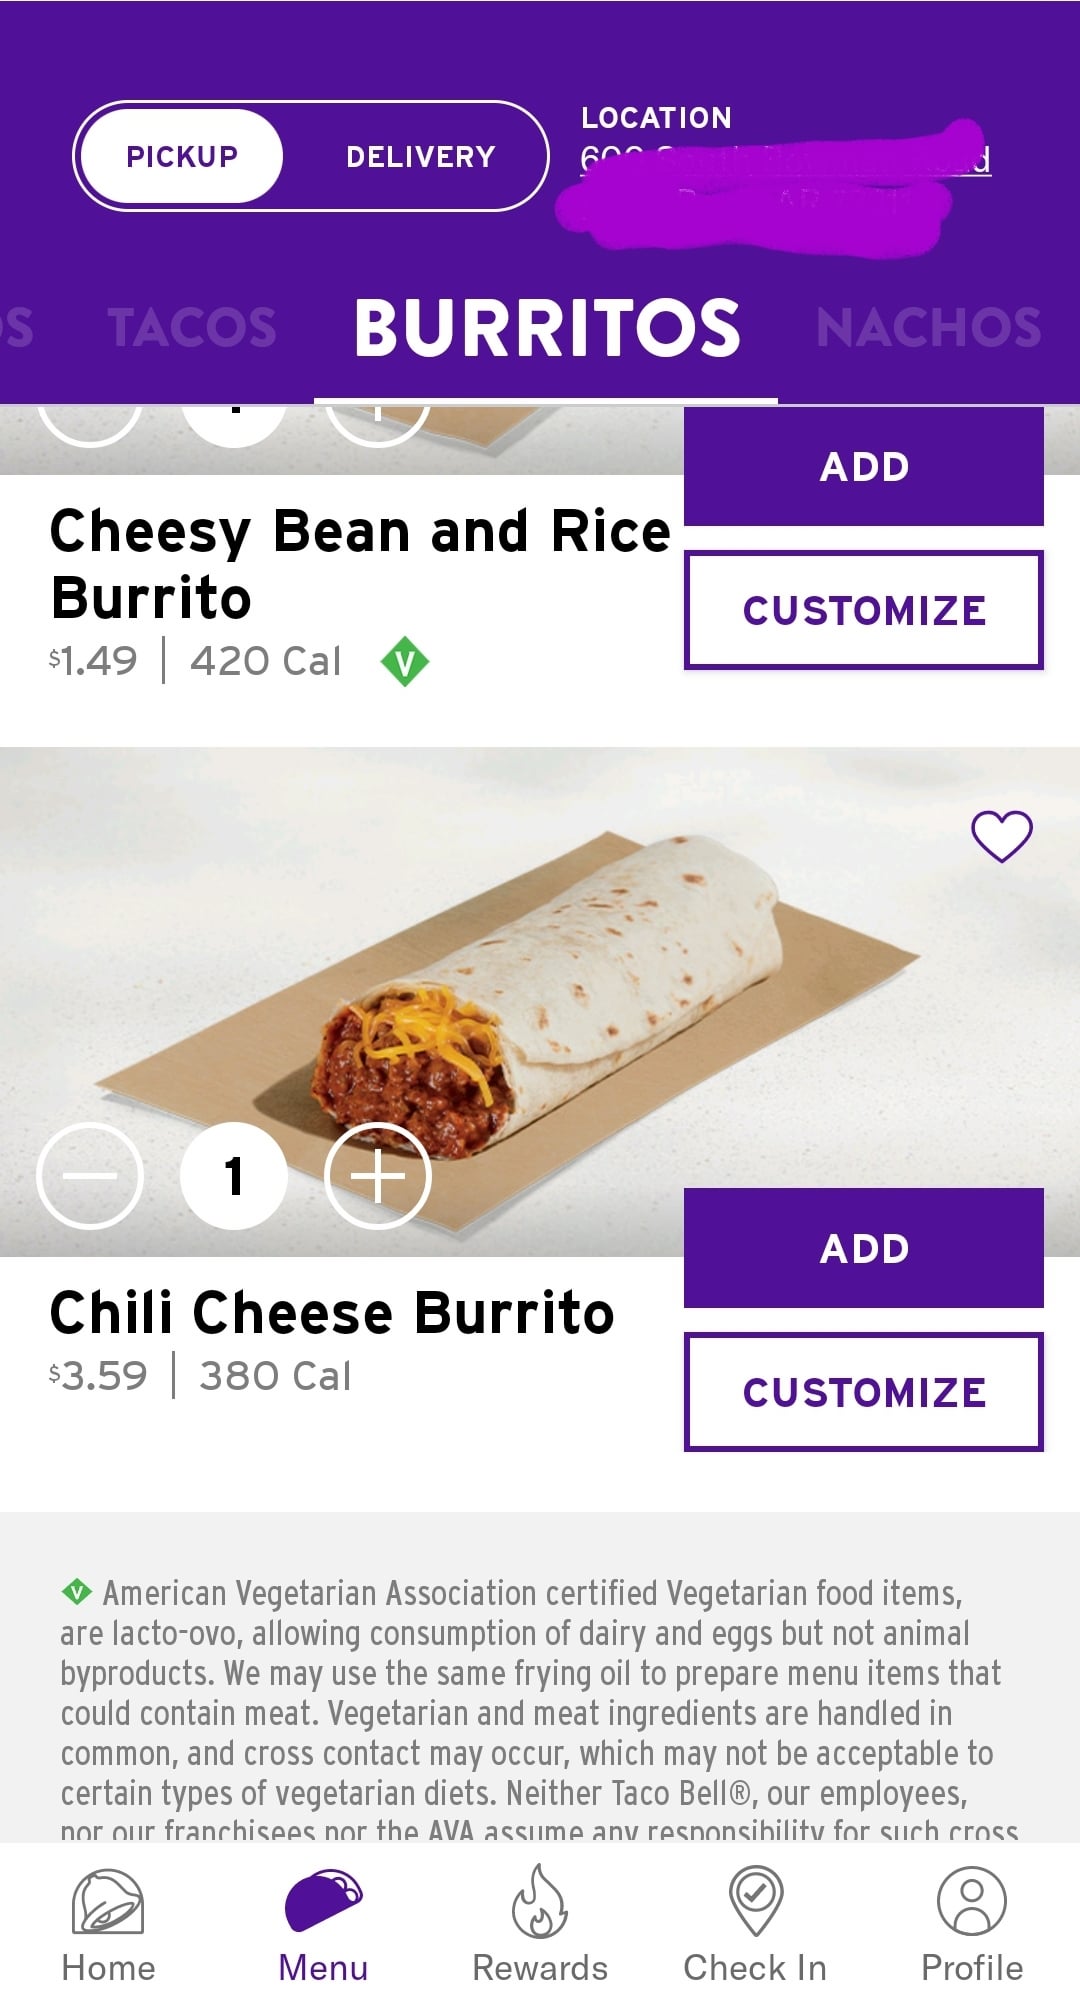Add Chili Cheese Burrito to order

(864, 1248)
